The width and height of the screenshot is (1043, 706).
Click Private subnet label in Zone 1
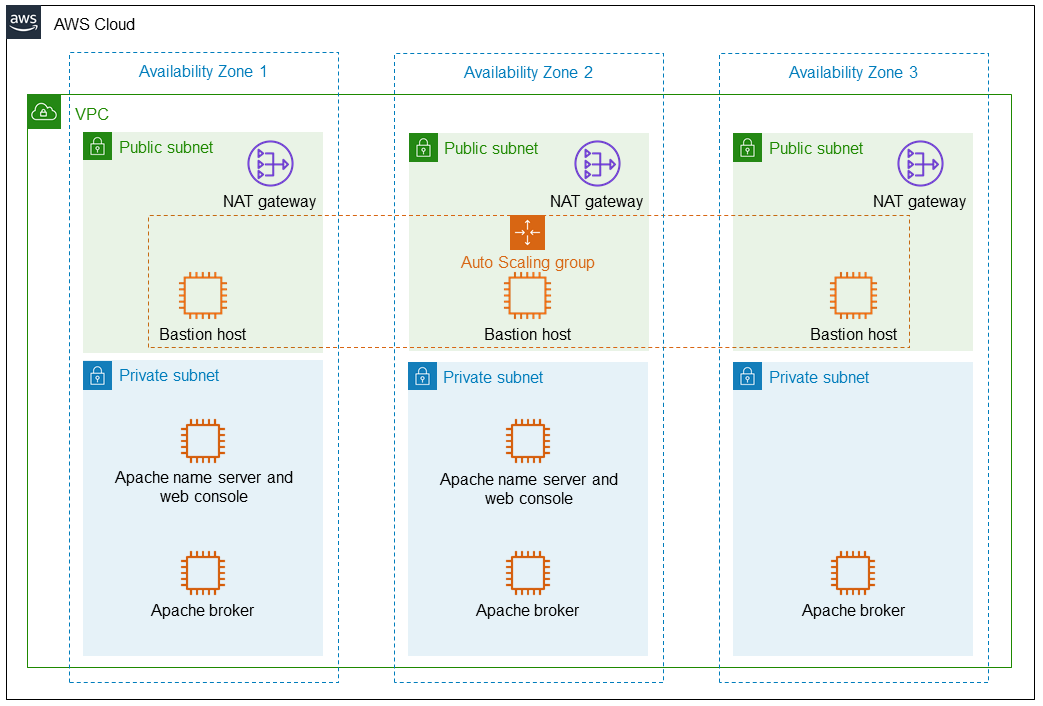coord(169,376)
